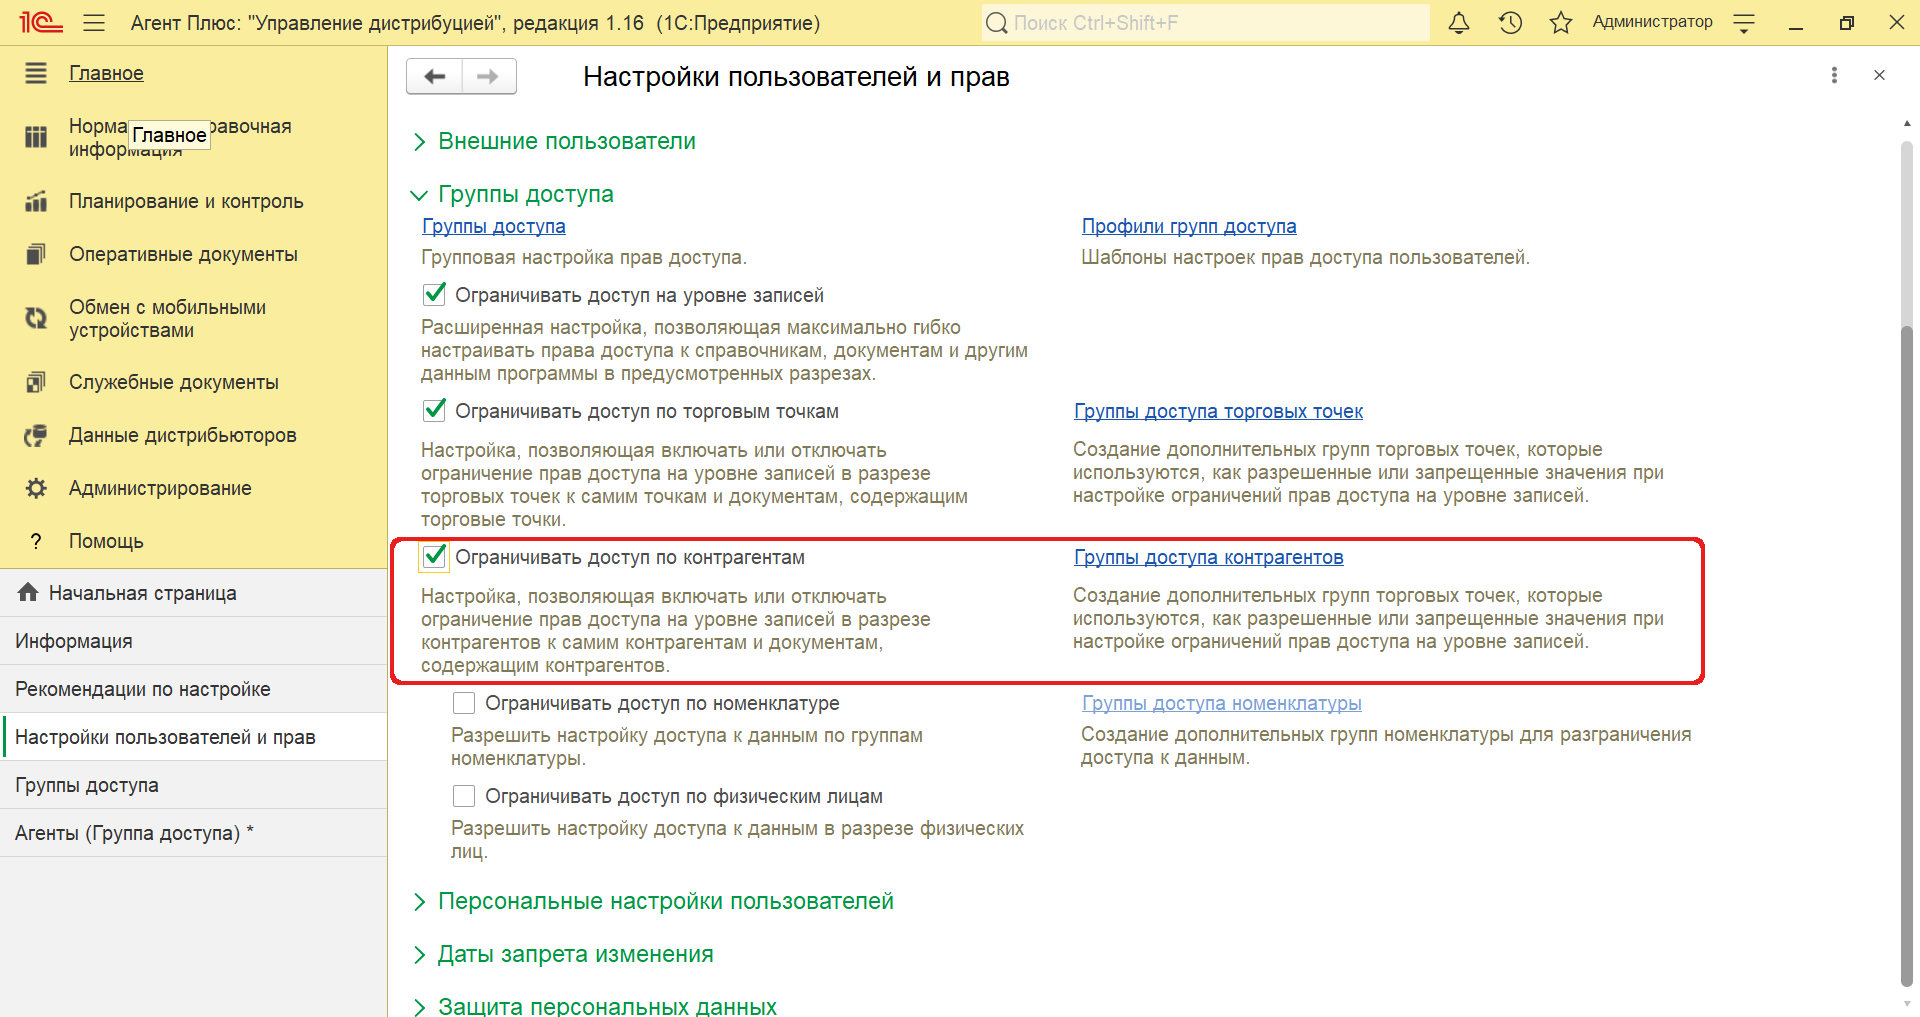
Task: Open Служебные документы section
Action: pos(174,382)
